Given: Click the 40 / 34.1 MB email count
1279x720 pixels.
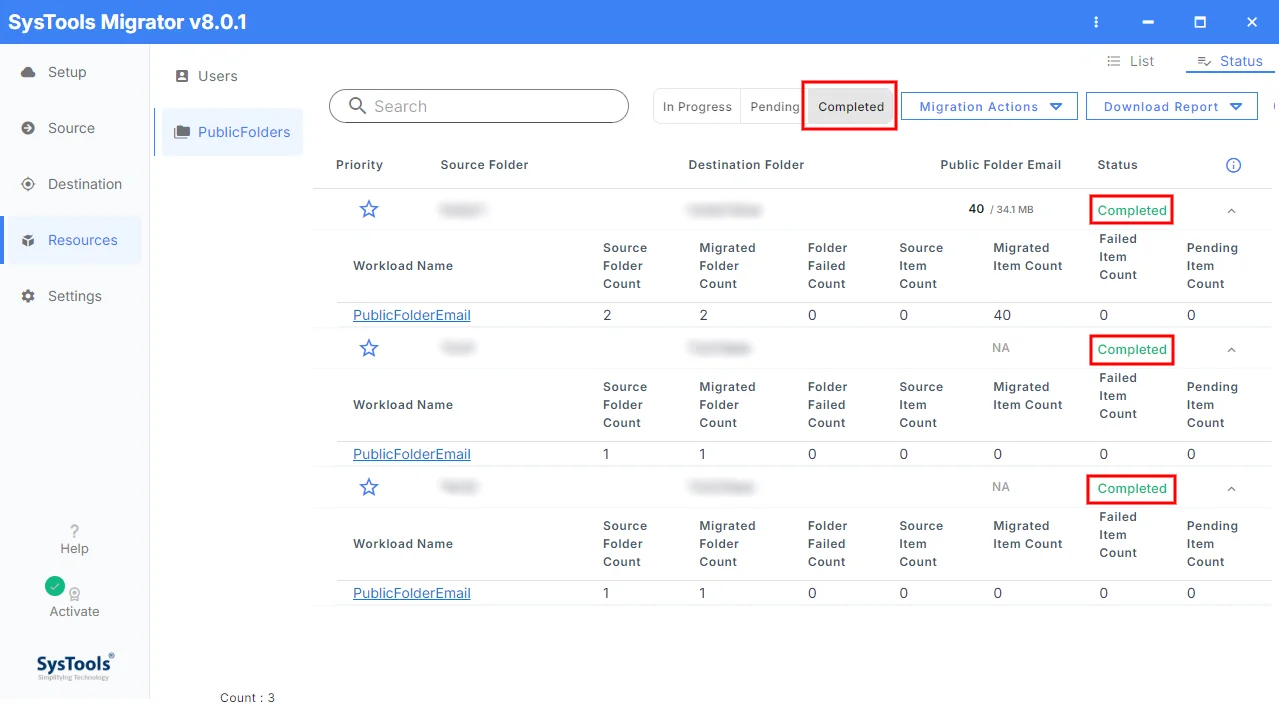Looking at the screenshot, I should (1001, 210).
